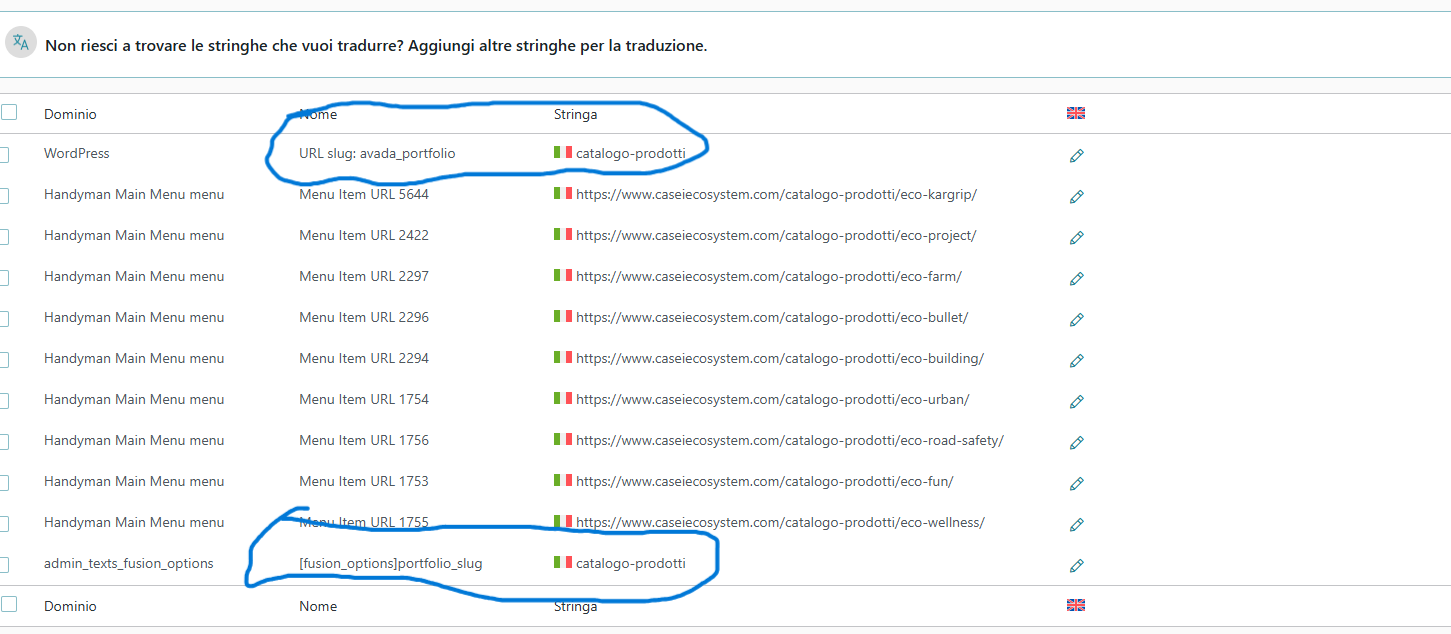Click 'Aggiungi altre stringhe per la traduzione' text
Screen dimensions: 1451x634
pyautogui.click(x=558, y=46)
